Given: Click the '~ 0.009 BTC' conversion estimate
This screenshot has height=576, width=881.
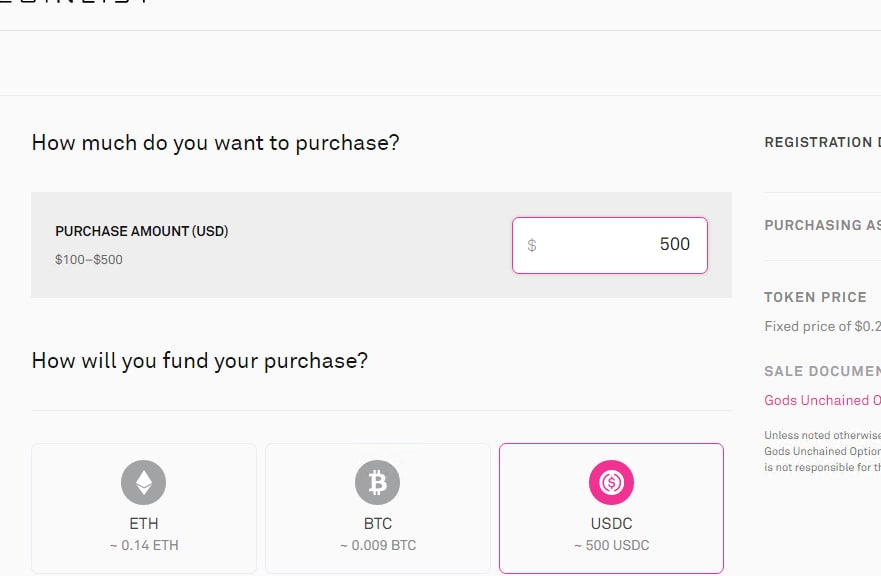Looking at the screenshot, I should pyautogui.click(x=377, y=546).
